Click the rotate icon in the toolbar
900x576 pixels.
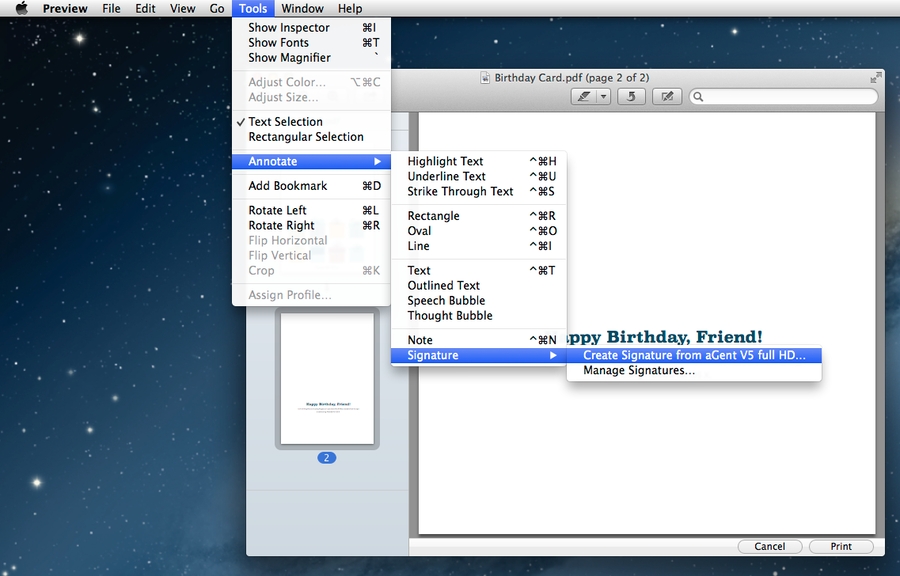630,96
